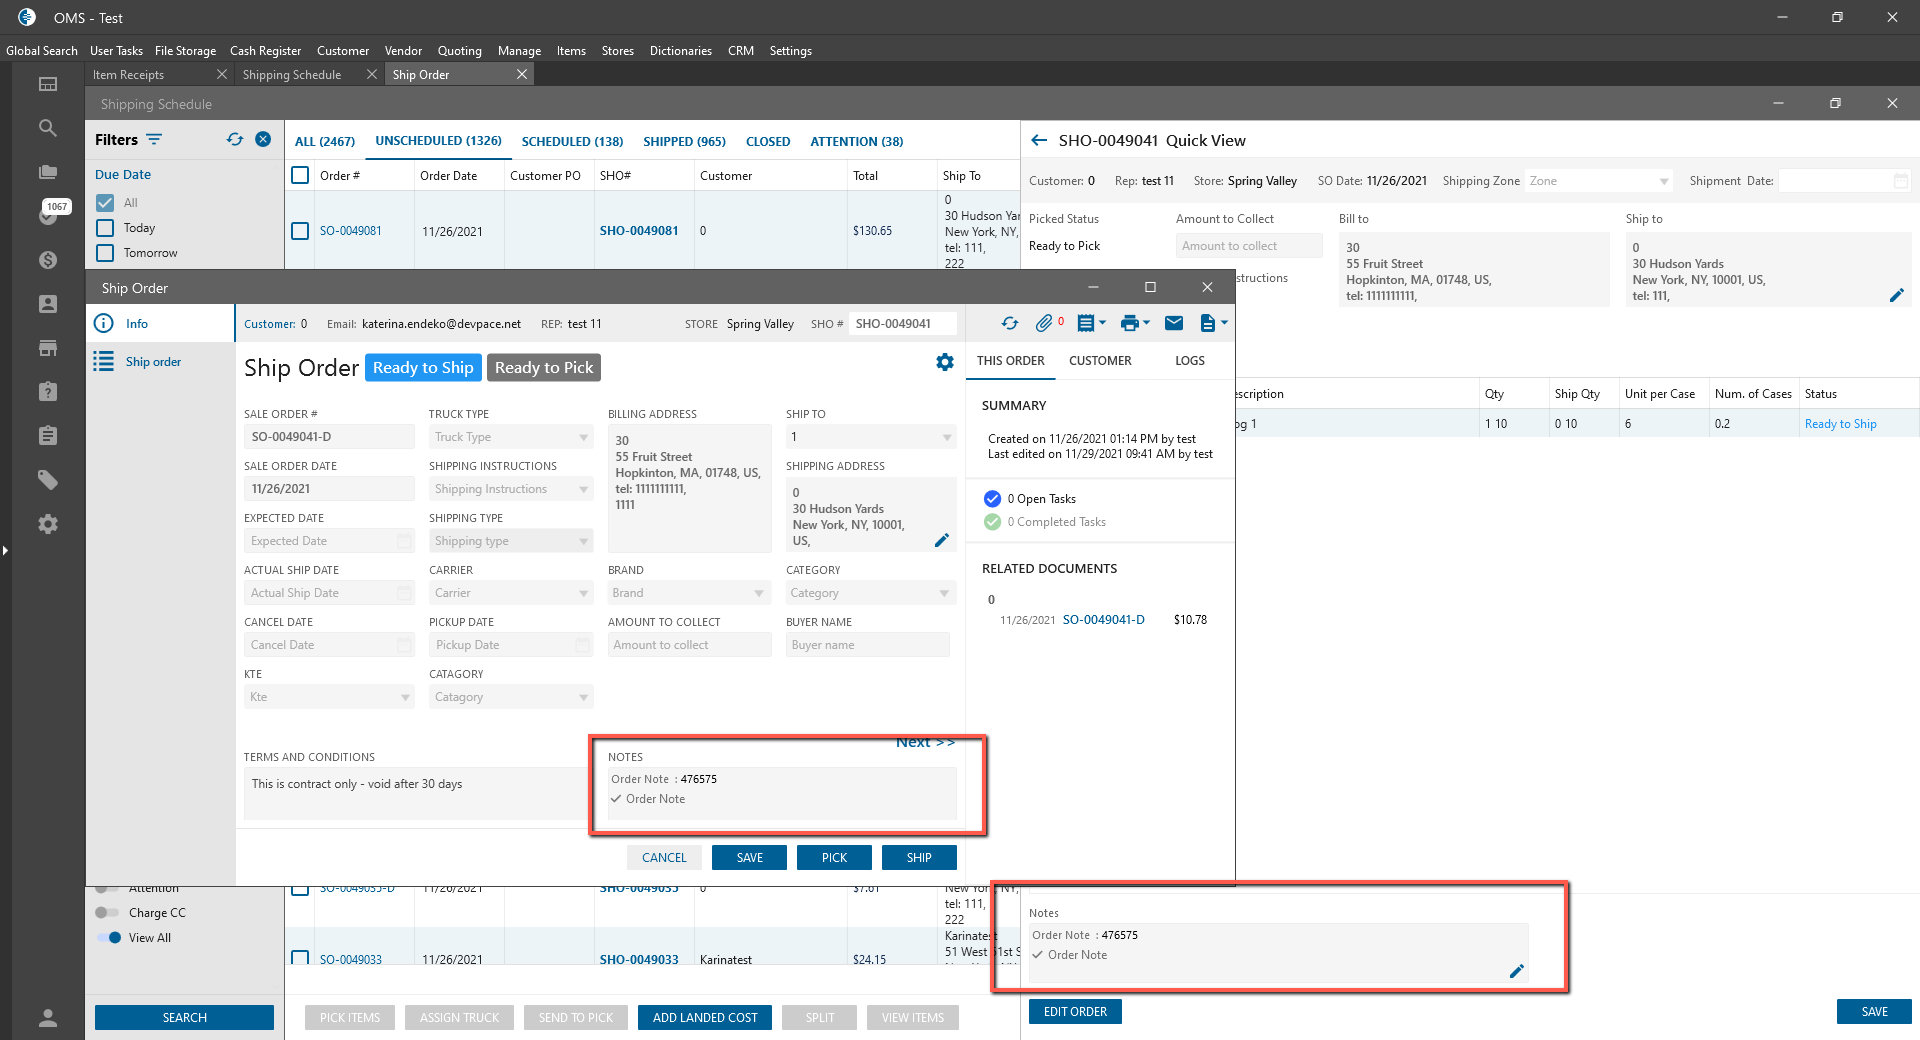Select checkbox for order SO-0049081

(x=300, y=231)
